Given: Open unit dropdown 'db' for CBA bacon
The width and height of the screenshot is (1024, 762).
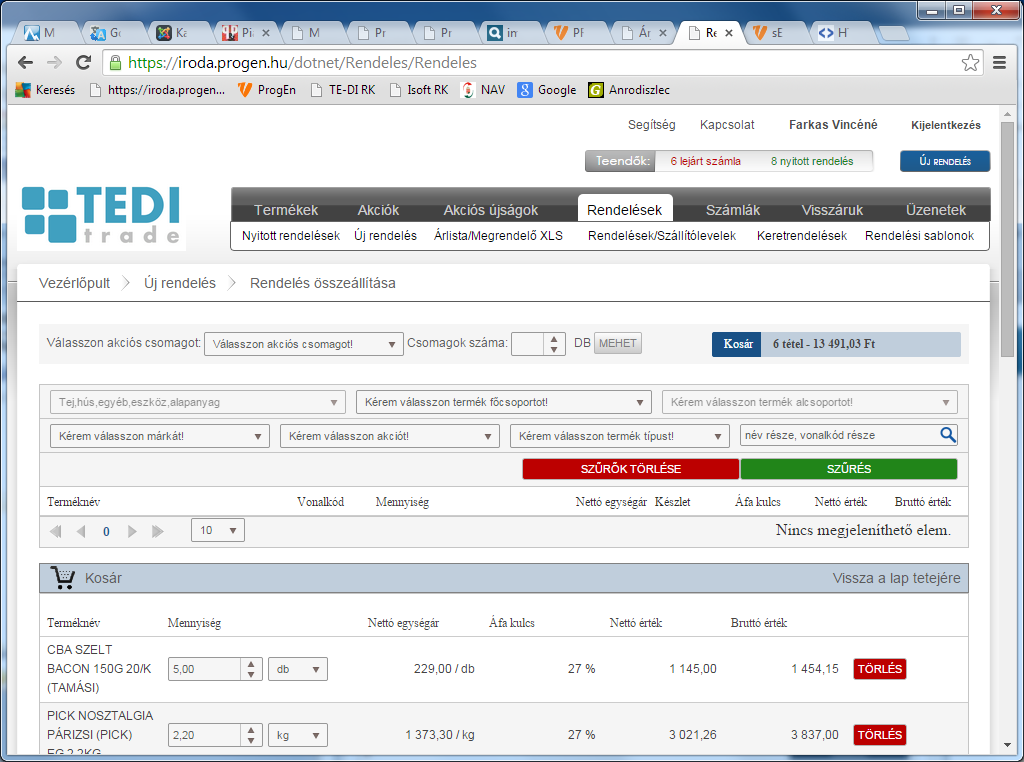Looking at the screenshot, I should click(x=298, y=669).
